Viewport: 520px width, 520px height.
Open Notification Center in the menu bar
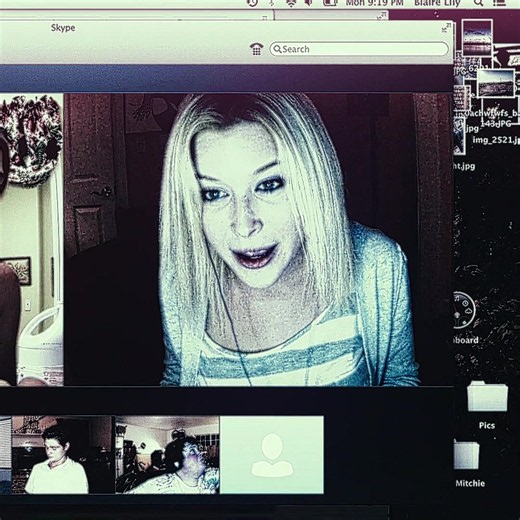tap(499, 3)
